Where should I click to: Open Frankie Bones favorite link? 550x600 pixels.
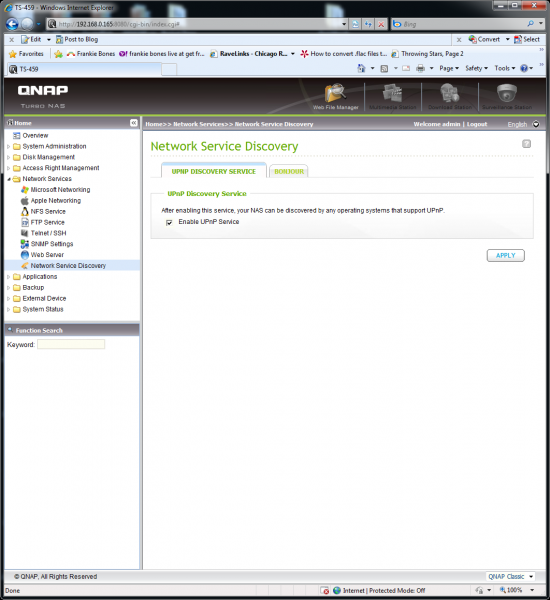point(91,54)
